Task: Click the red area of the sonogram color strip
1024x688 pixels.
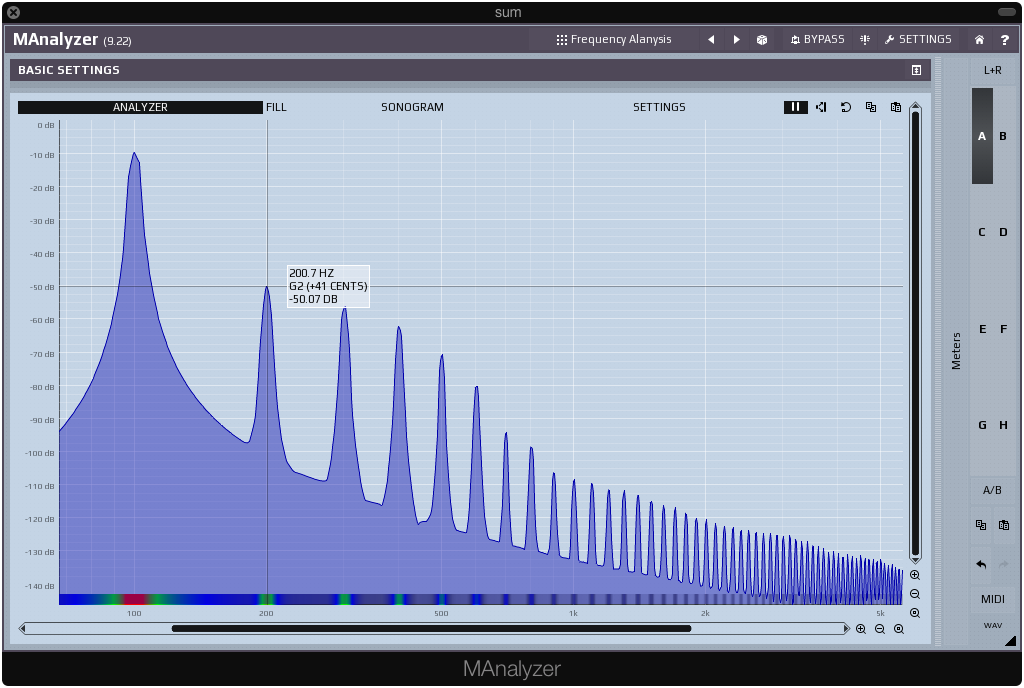Action: pyautogui.click(x=134, y=599)
